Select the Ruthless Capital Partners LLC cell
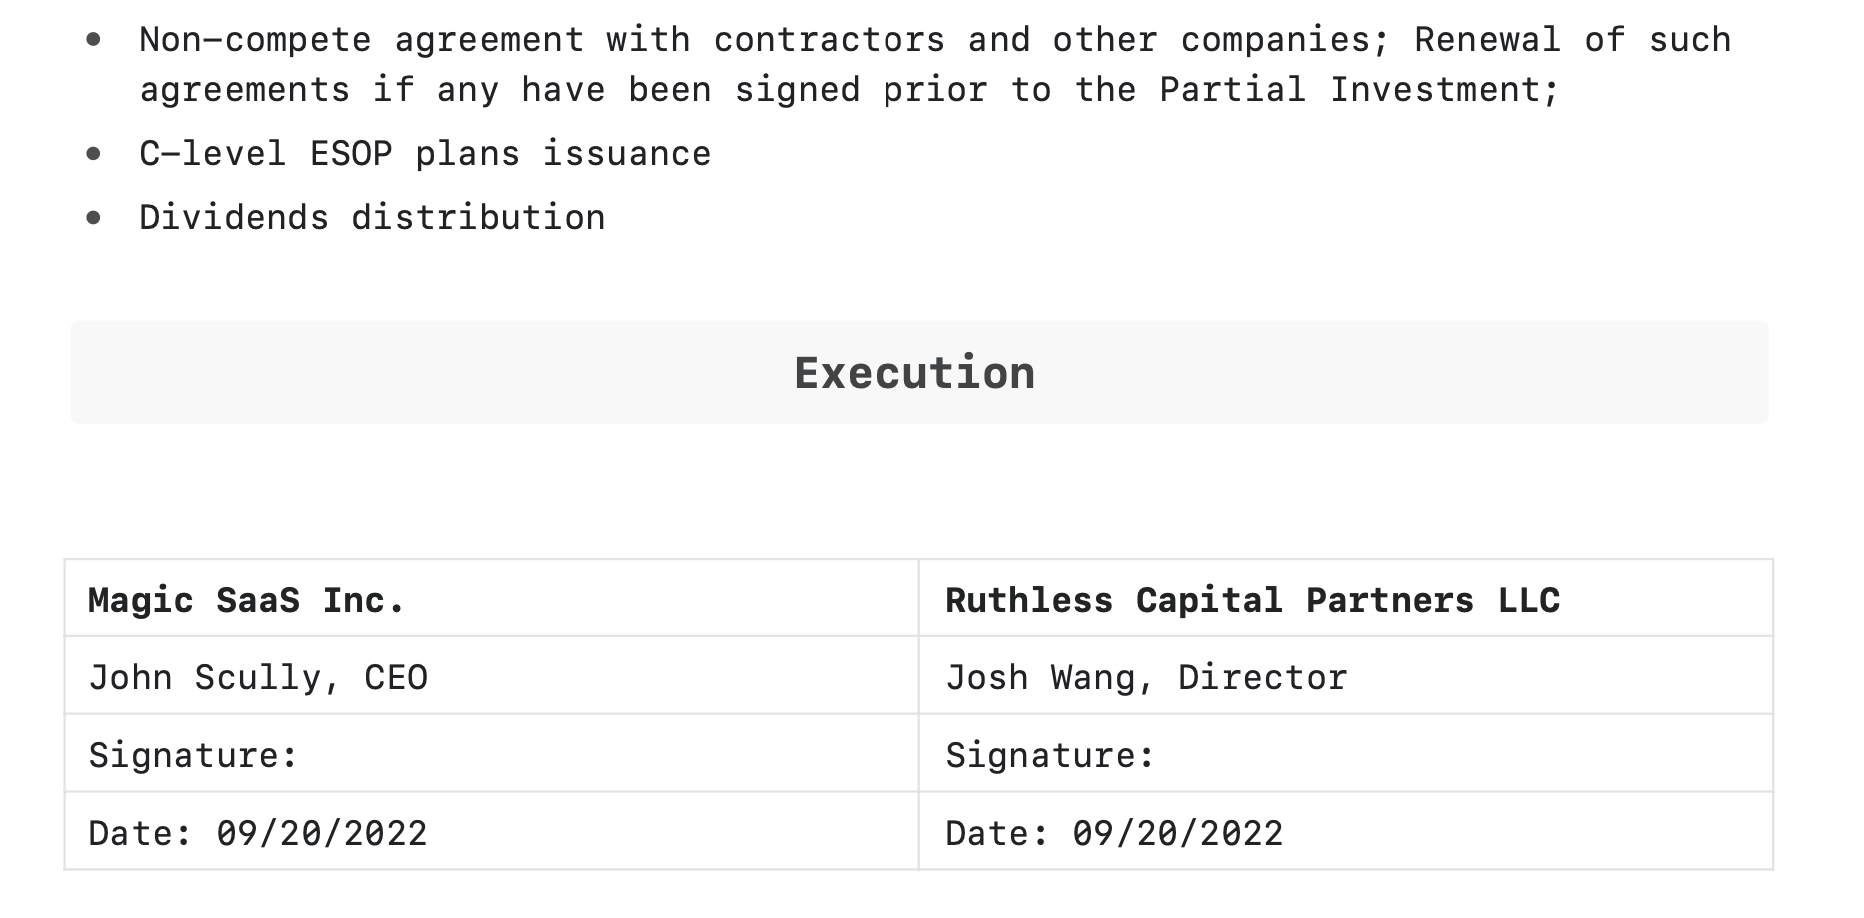This screenshot has width=1864, height=918. (x=1346, y=598)
